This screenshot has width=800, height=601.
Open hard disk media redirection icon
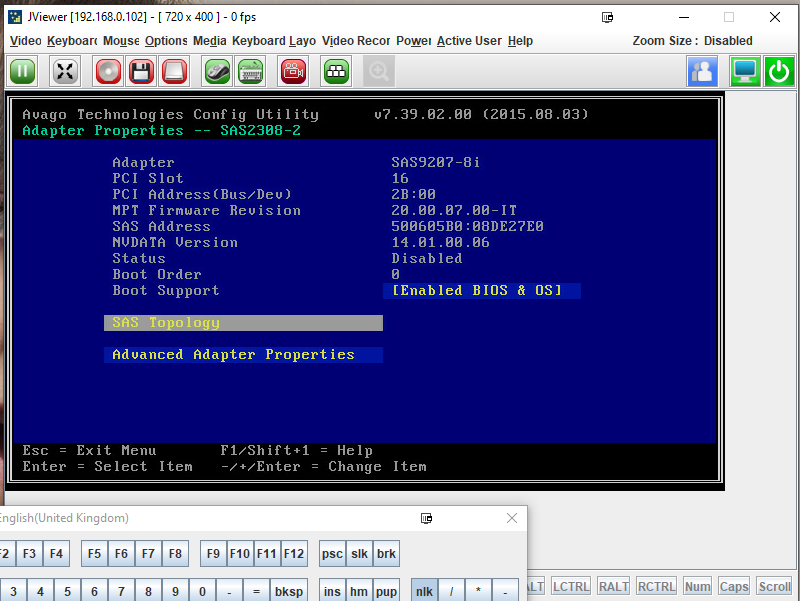pos(174,71)
